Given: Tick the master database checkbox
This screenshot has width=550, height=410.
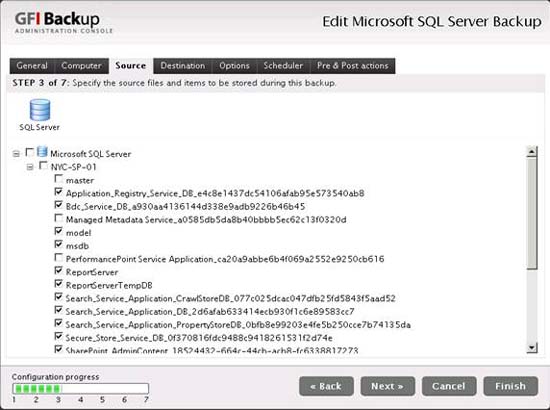Looking at the screenshot, I should coord(59,179).
